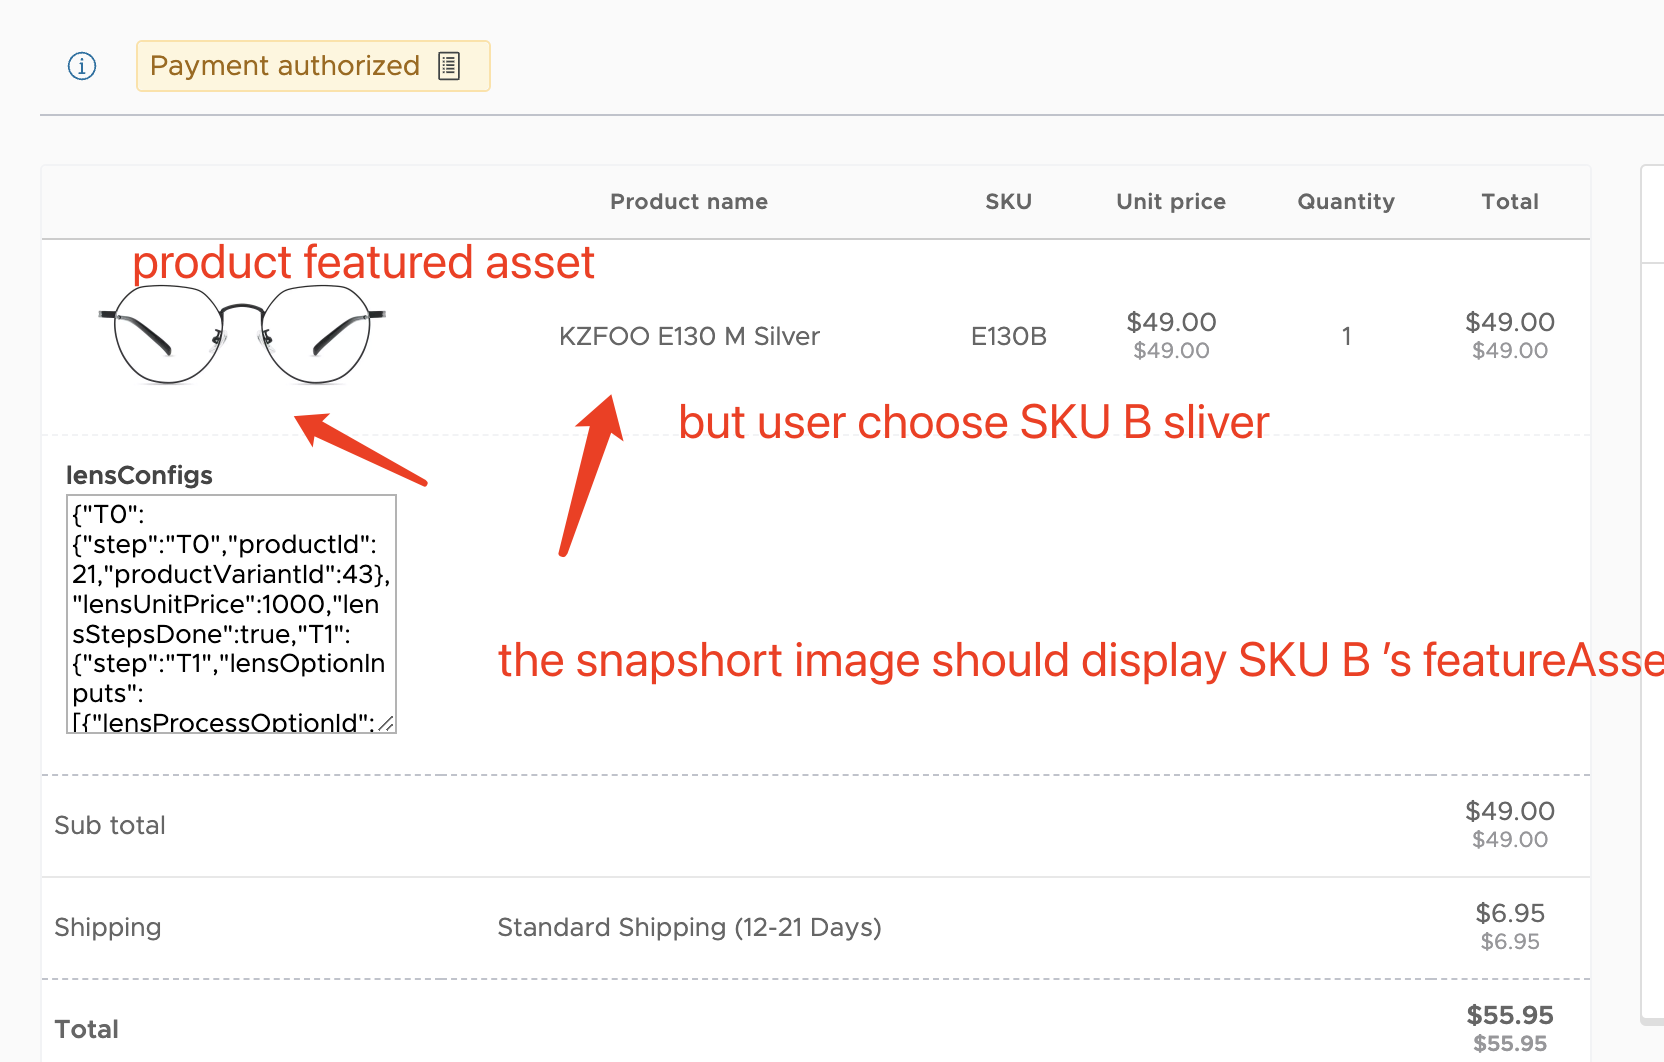Click the blue info icon near Payment authorized
1664x1062 pixels.
tap(81, 66)
